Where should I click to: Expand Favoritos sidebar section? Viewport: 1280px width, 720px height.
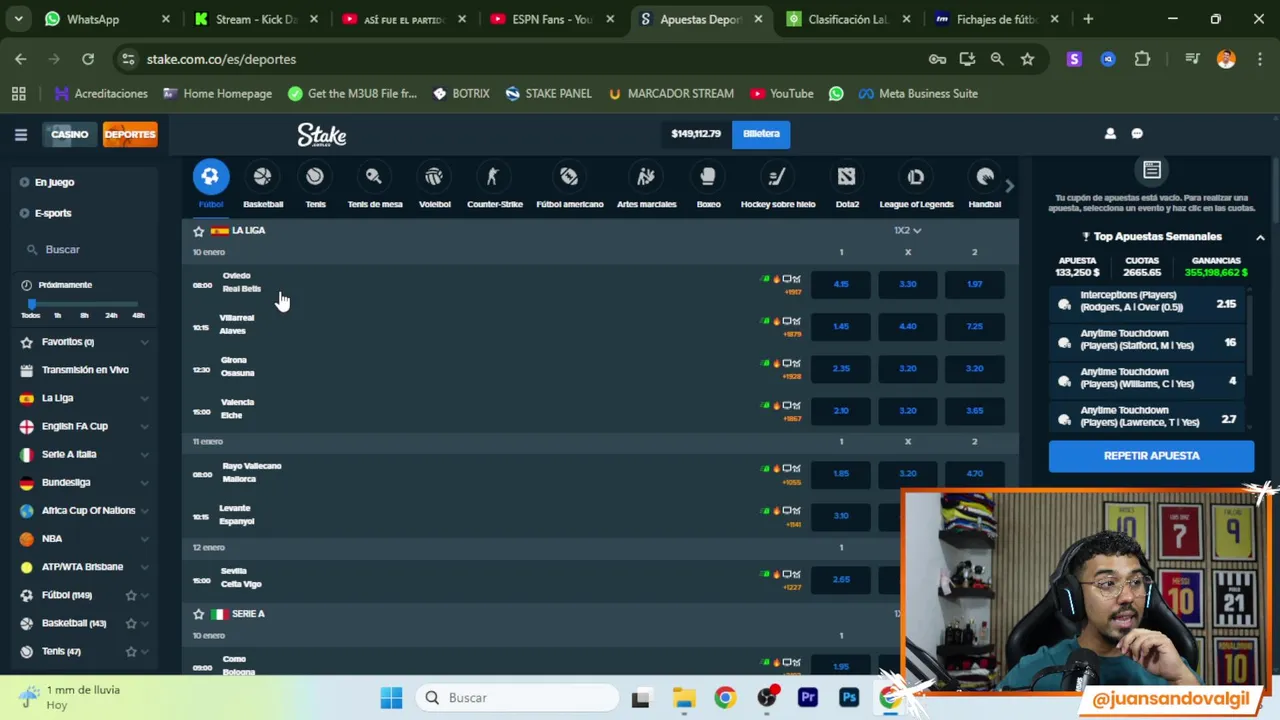click(144, 342)
